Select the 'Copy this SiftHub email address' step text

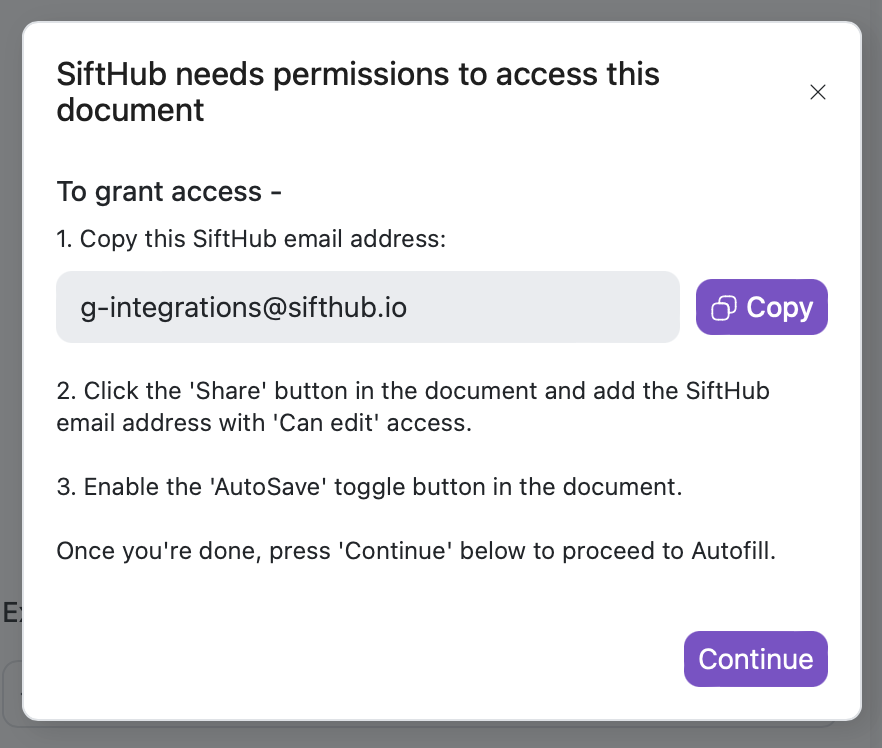(261, 239)
